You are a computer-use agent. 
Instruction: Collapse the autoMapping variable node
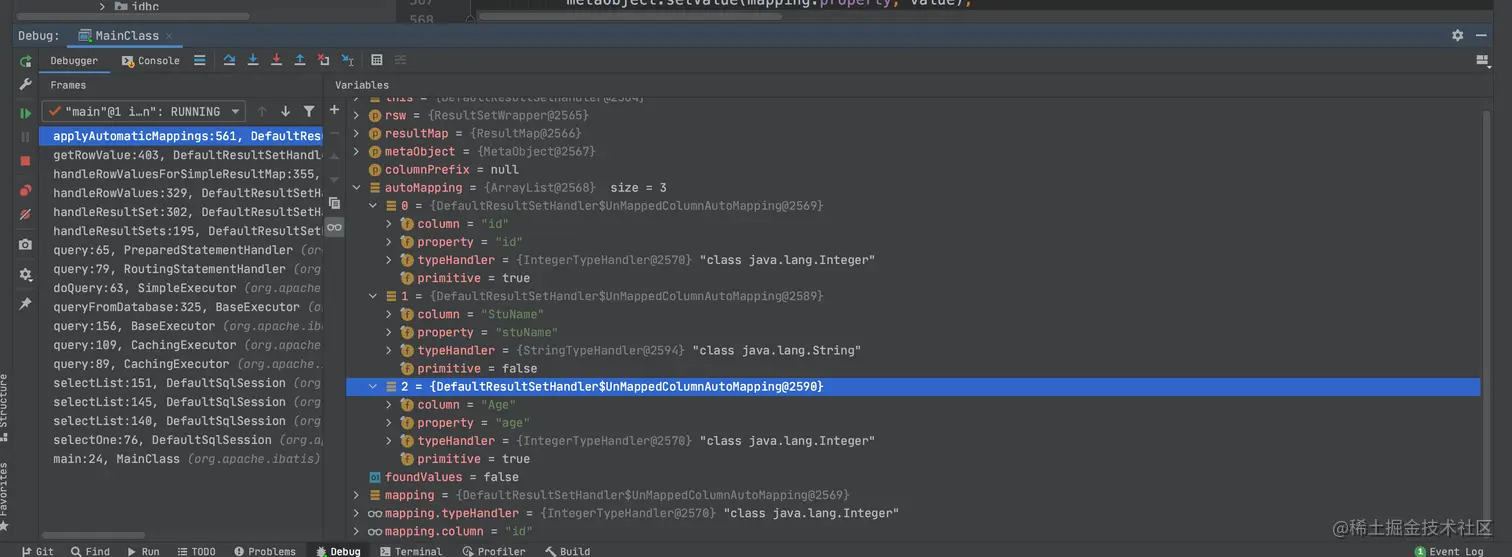pyautogui.click(x=357, y=188)
